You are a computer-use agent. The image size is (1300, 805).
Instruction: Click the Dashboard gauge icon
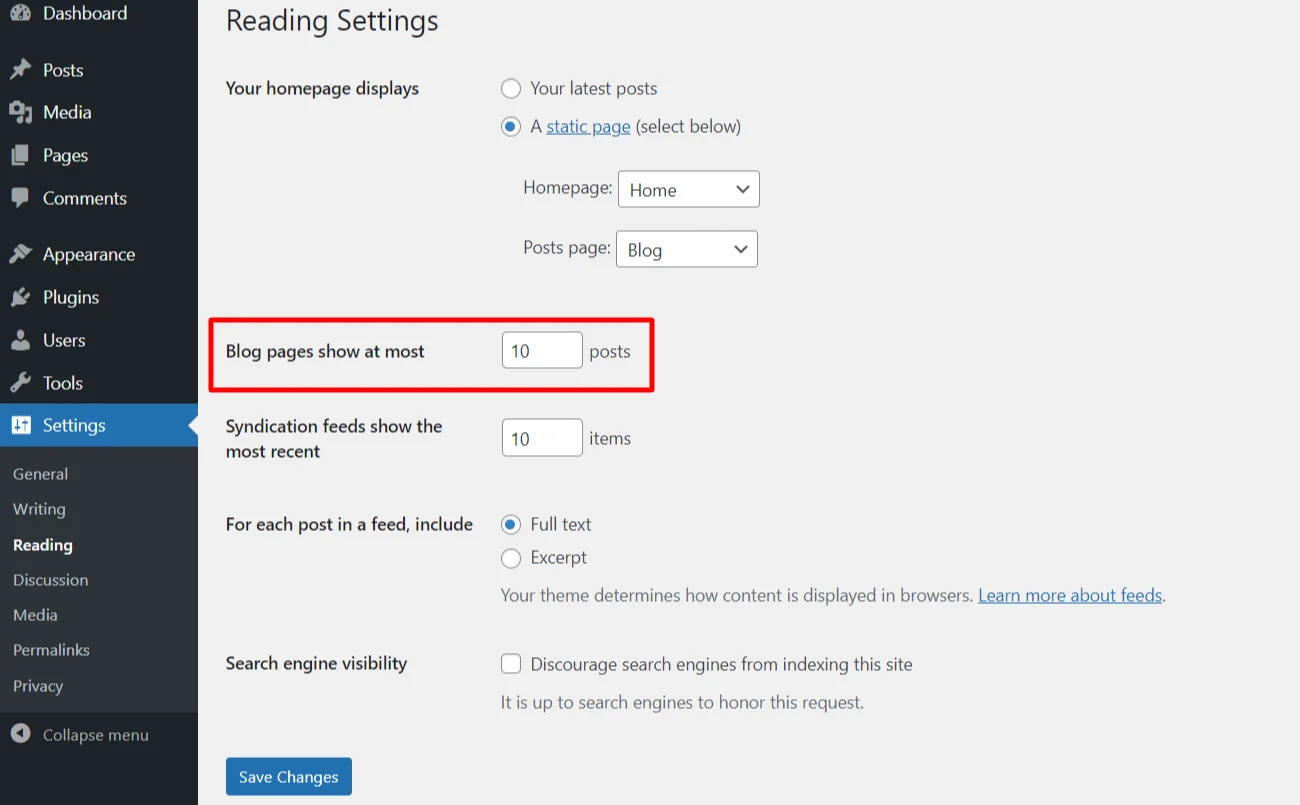pyautogui.click(x=21, y=13)
